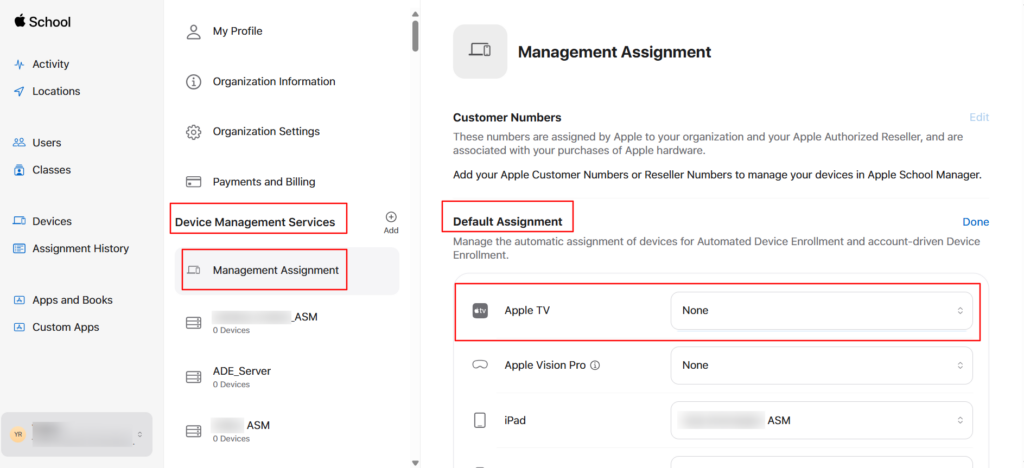Click the Management Assignment devices icon
The width and height of the screenshot is (1024, 468).
[193, 270]
